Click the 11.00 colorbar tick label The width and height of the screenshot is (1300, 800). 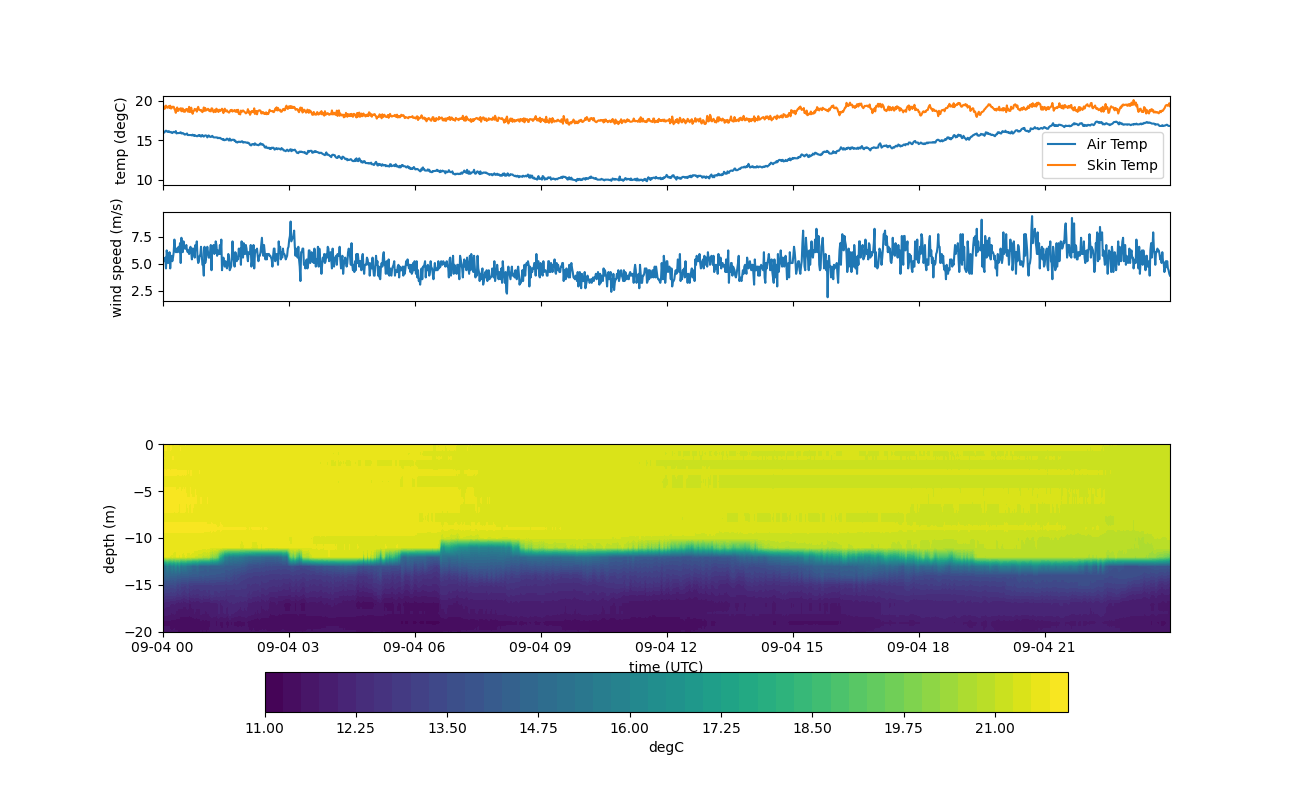(265, 729)
